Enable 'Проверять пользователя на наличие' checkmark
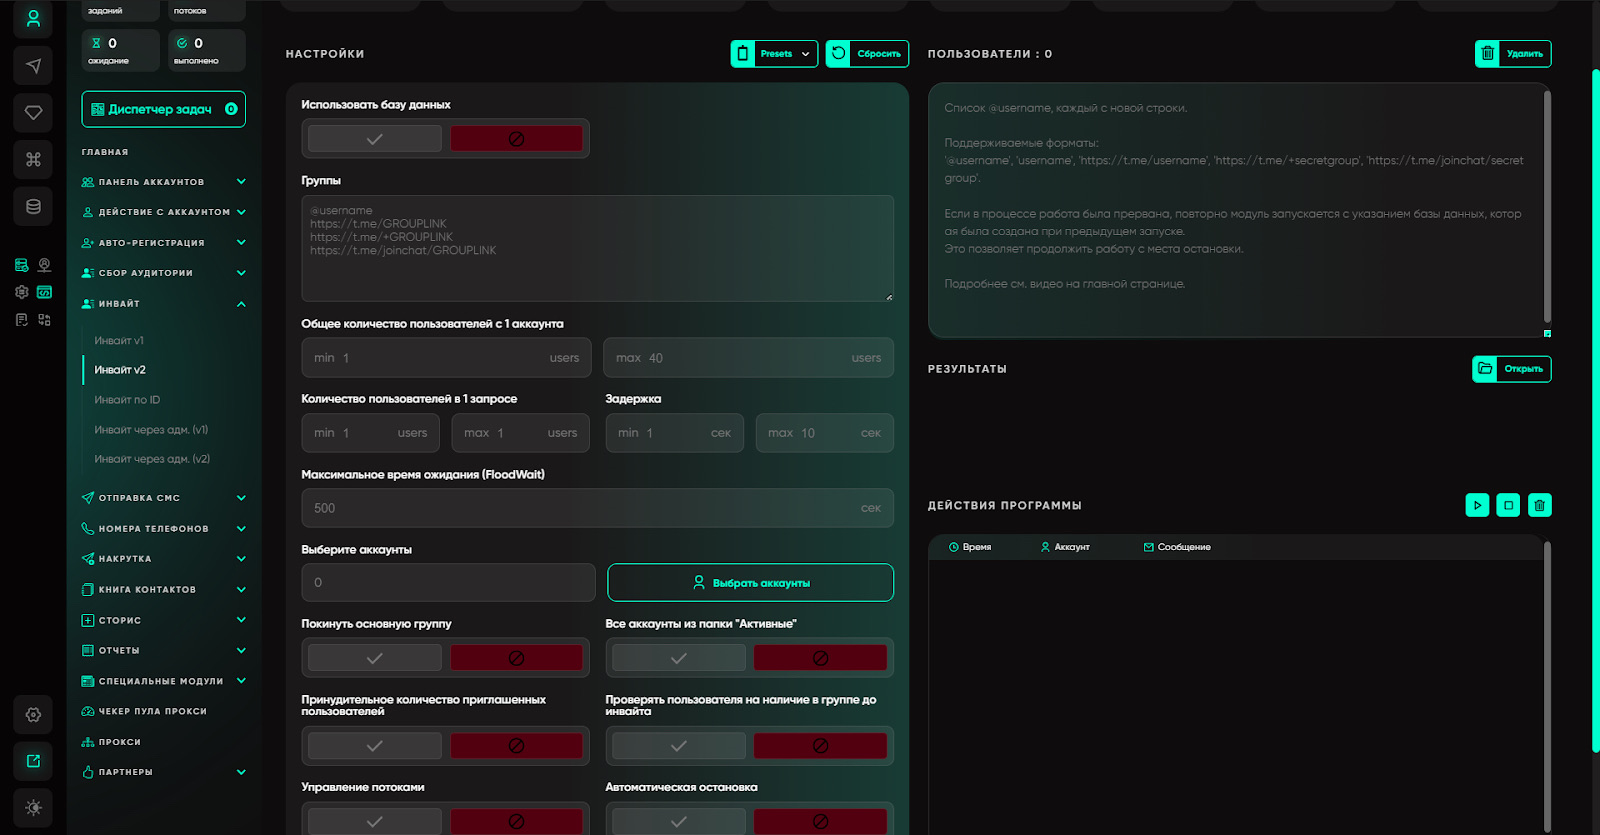Viewport: 1600px width, 835px height. [x=679, y=746]
